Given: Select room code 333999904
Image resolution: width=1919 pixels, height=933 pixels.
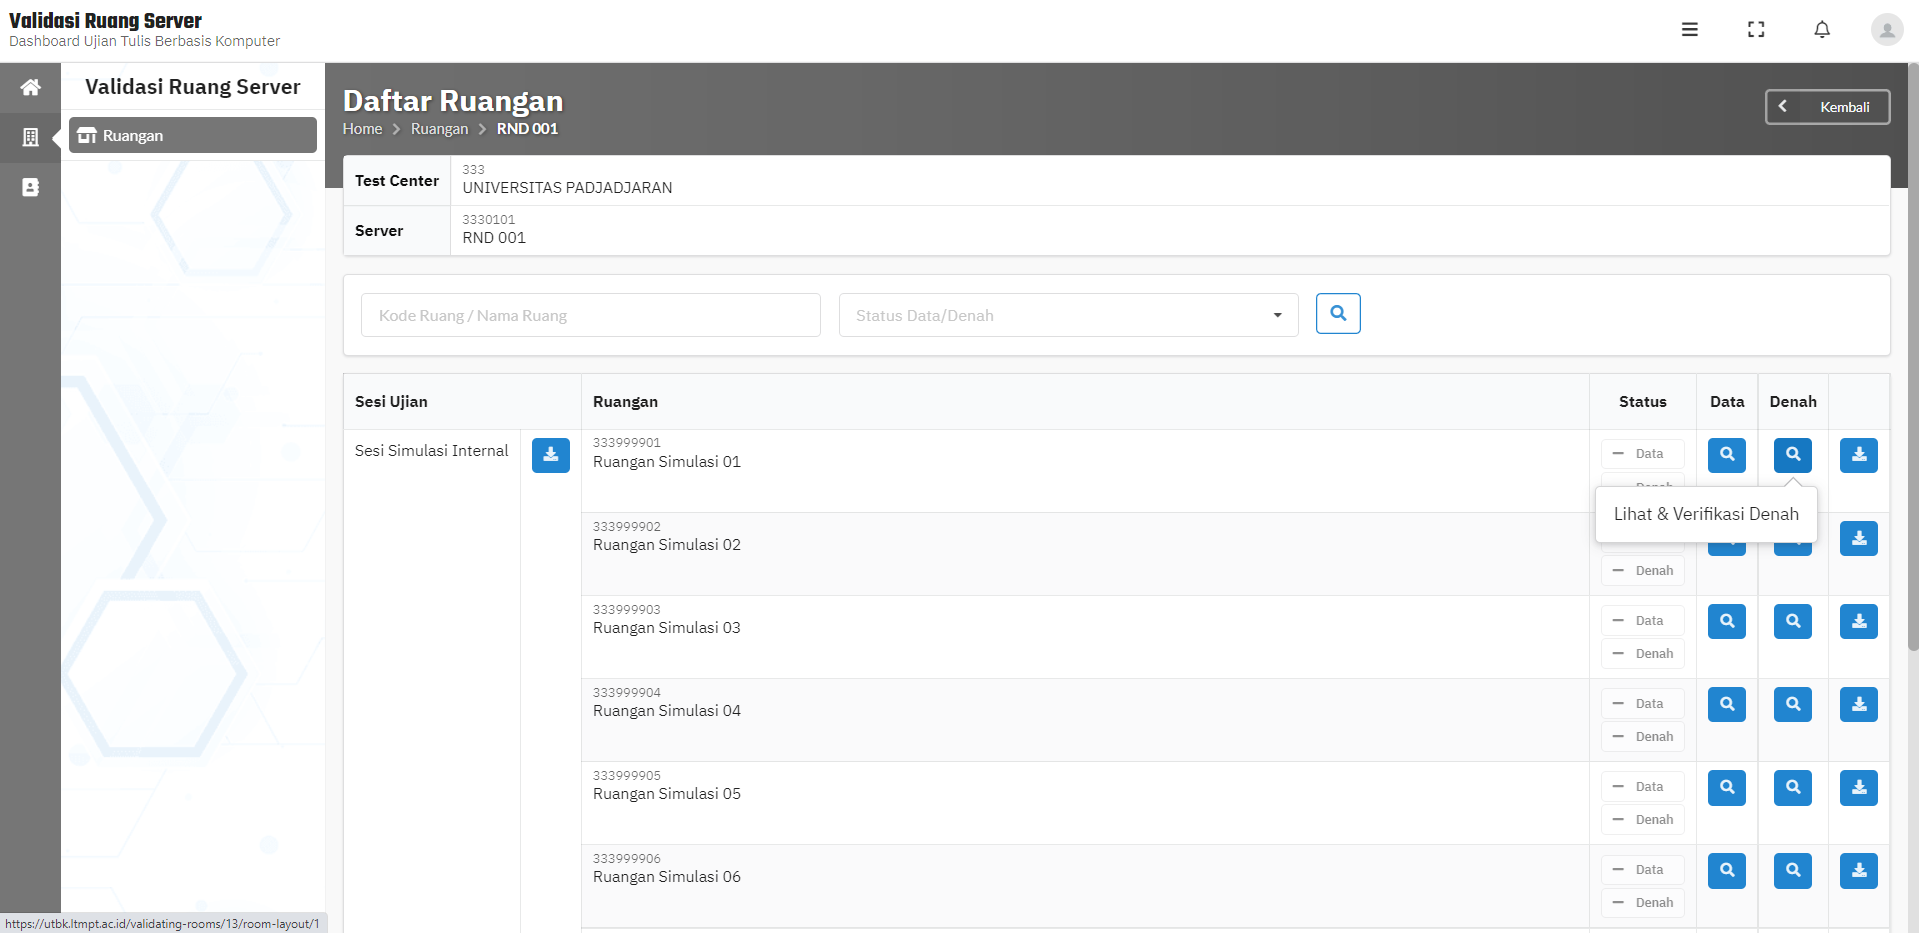Looking at the screenshot, I should click(627, 693).
